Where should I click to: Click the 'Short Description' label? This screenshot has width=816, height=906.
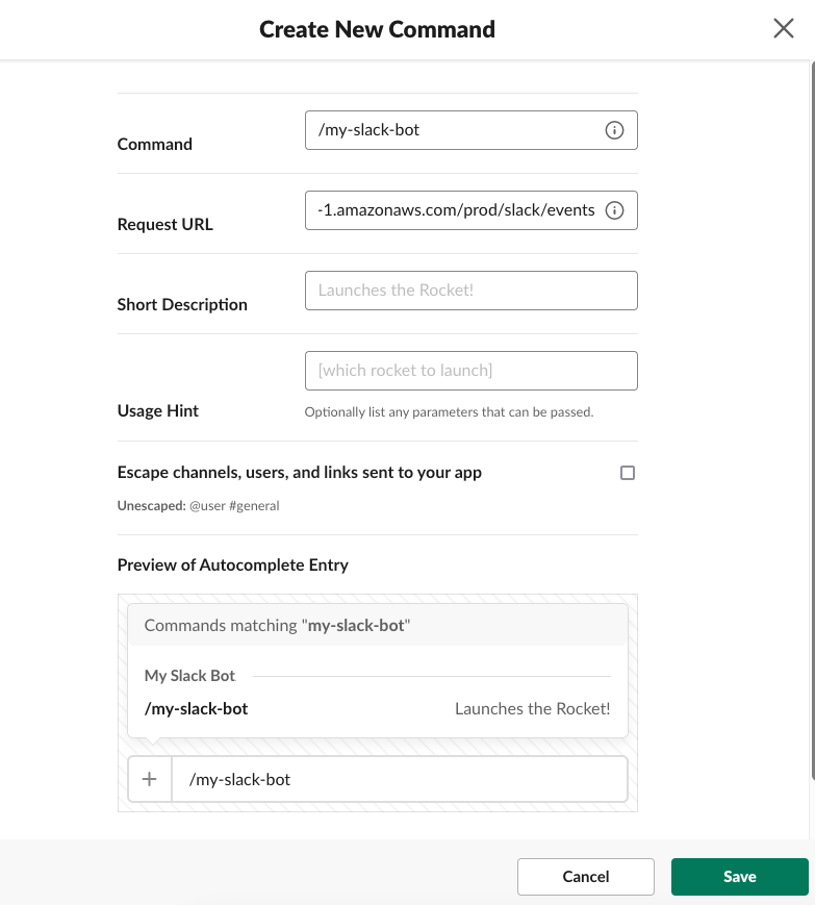tap(182, 305)
